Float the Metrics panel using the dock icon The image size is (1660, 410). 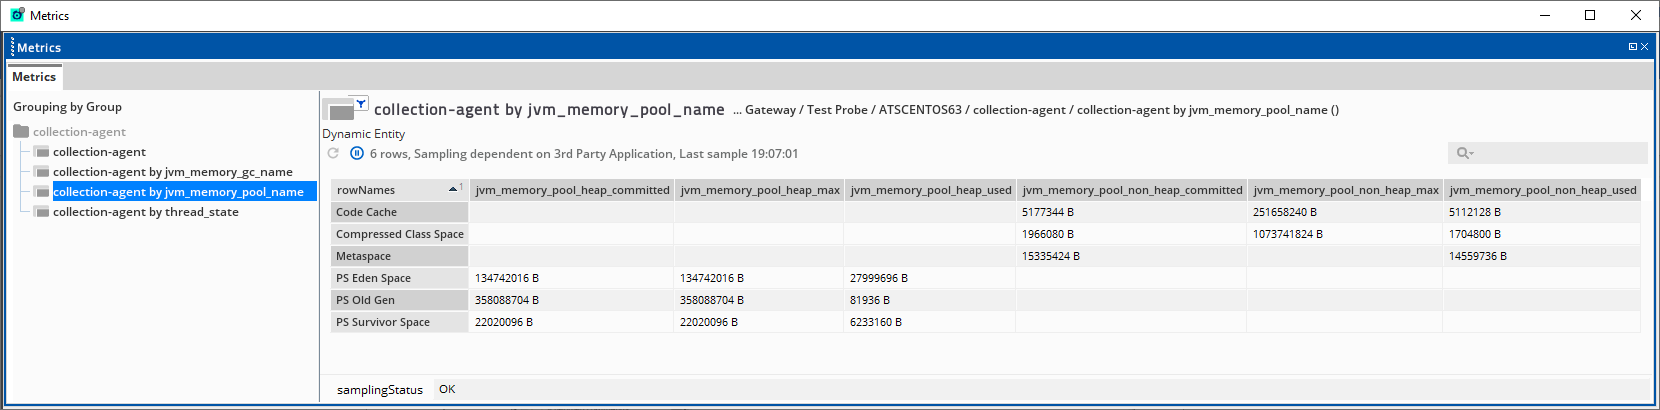(x=1632, y=47)
